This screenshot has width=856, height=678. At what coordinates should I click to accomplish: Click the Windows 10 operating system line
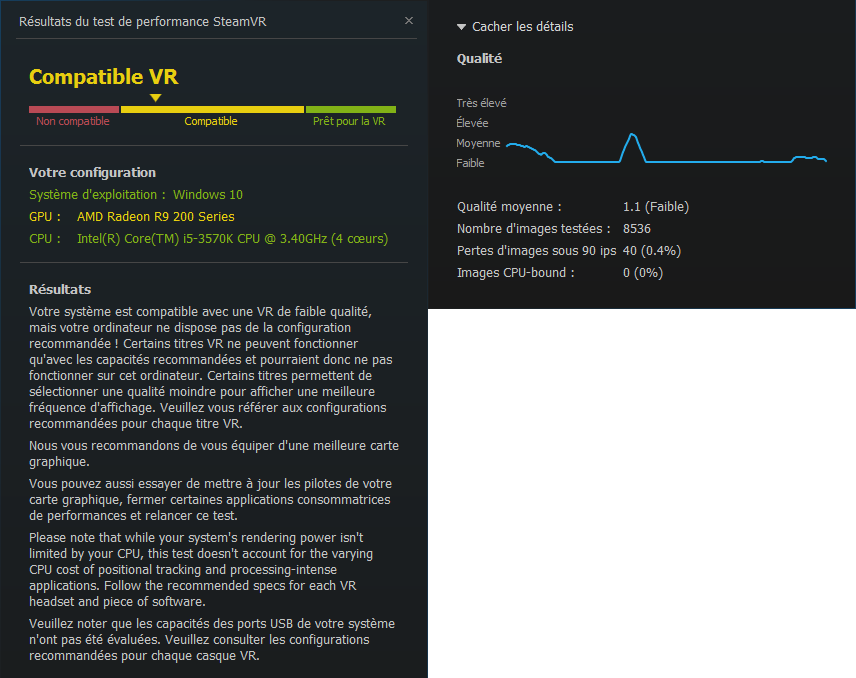pos(136,195)
